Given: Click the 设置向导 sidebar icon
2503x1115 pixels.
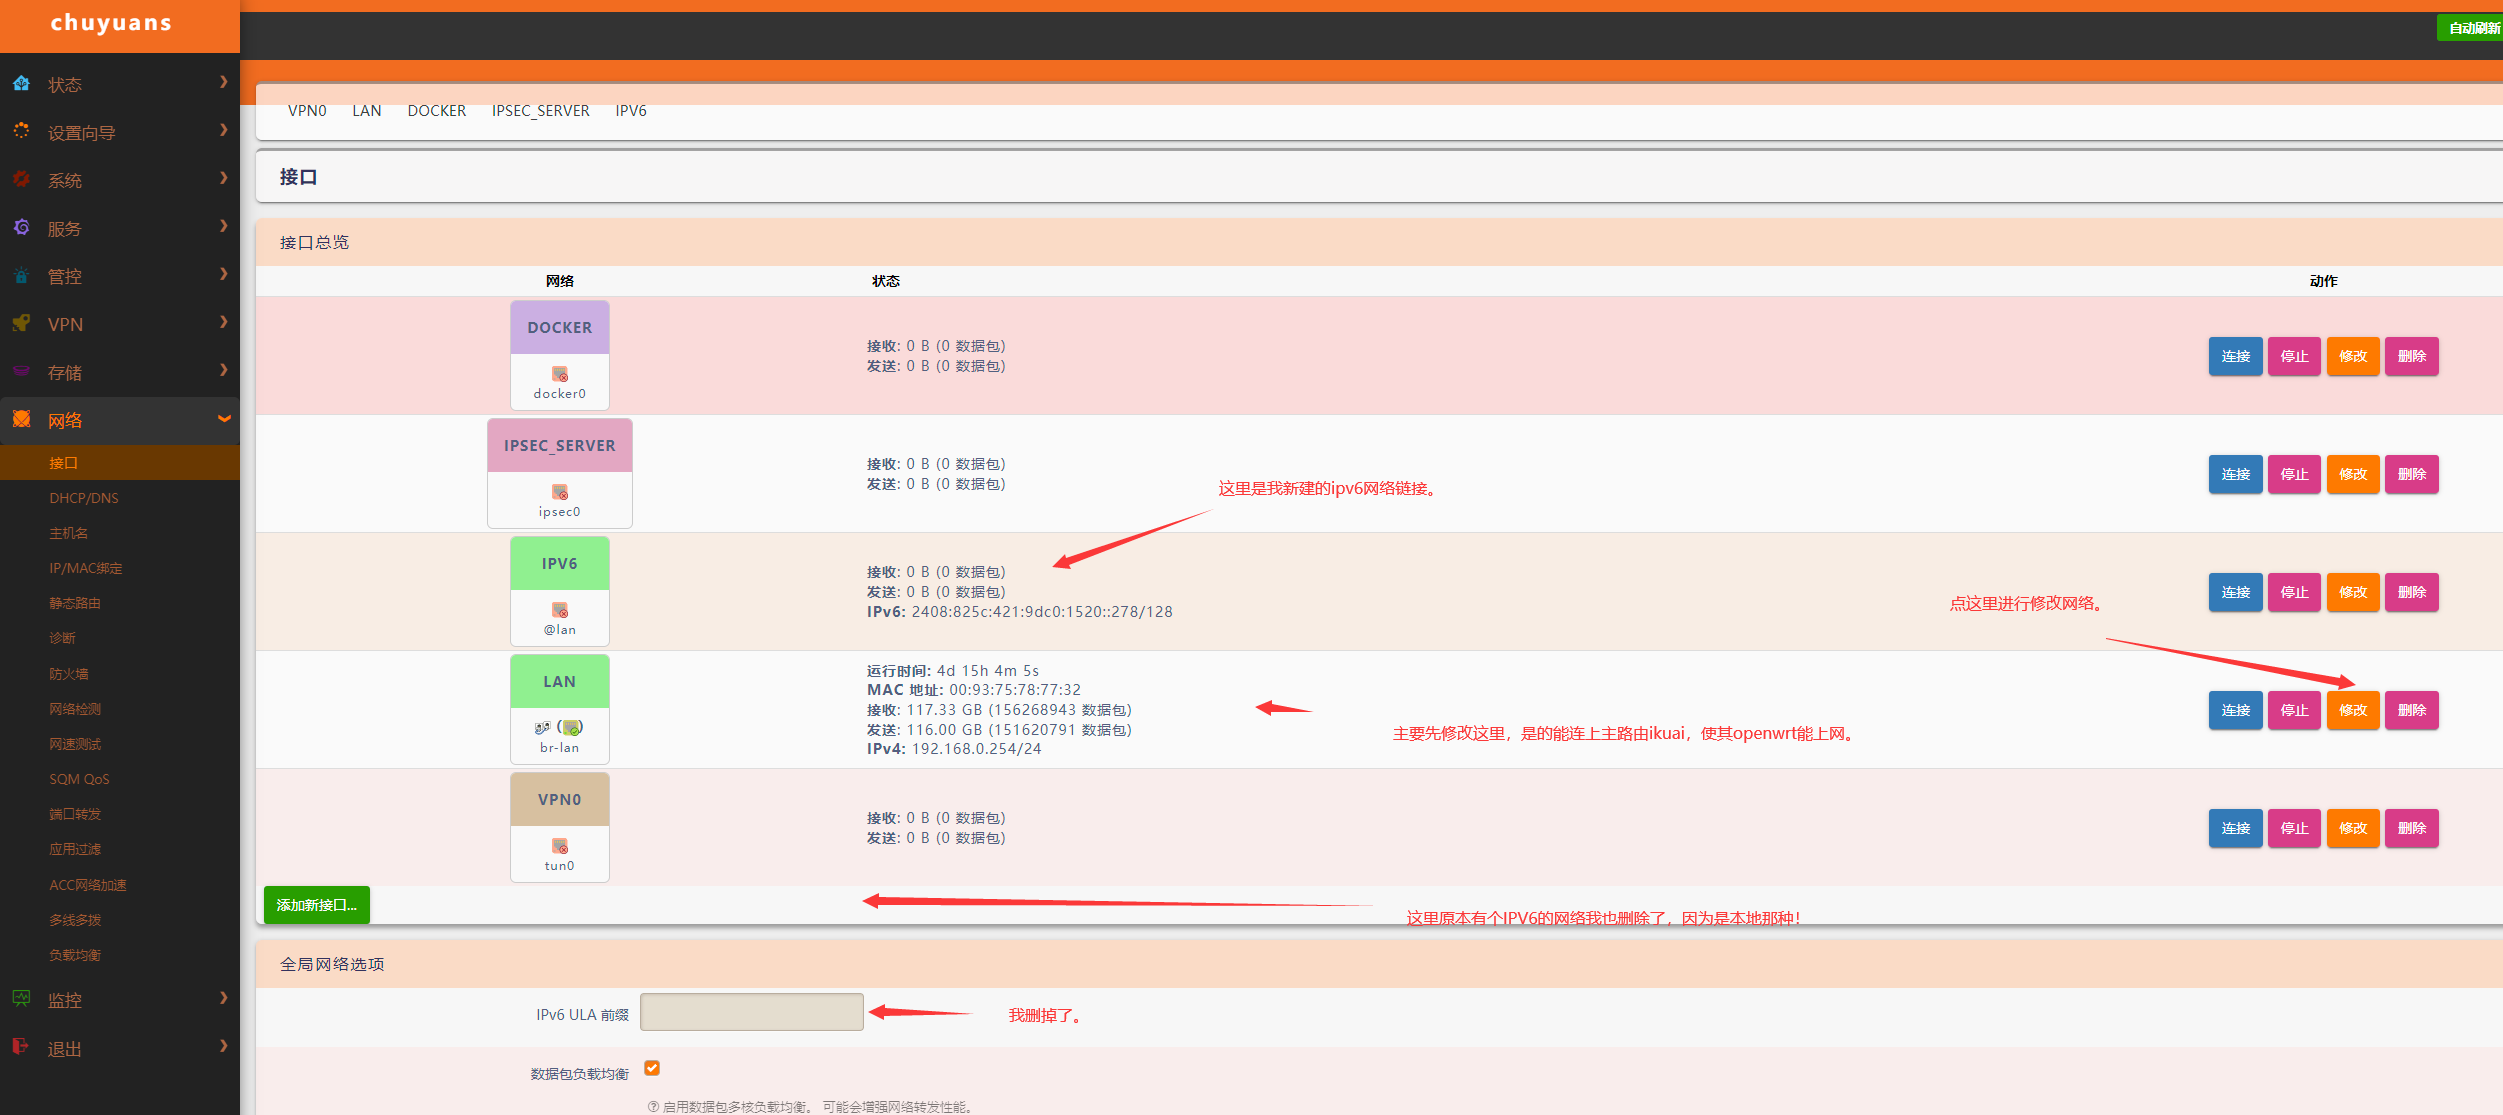Looking at the screenshot, I should 21,131.
